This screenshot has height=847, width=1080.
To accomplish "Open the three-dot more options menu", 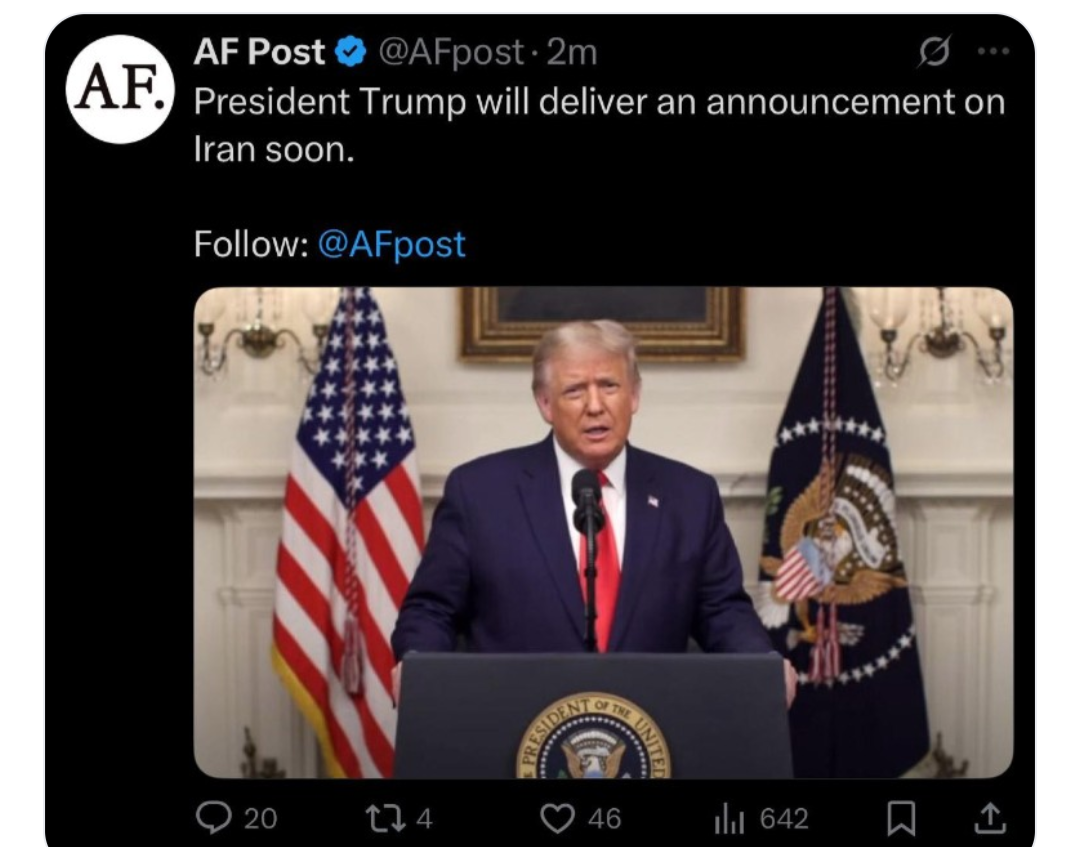I will [x=993, y=51].
